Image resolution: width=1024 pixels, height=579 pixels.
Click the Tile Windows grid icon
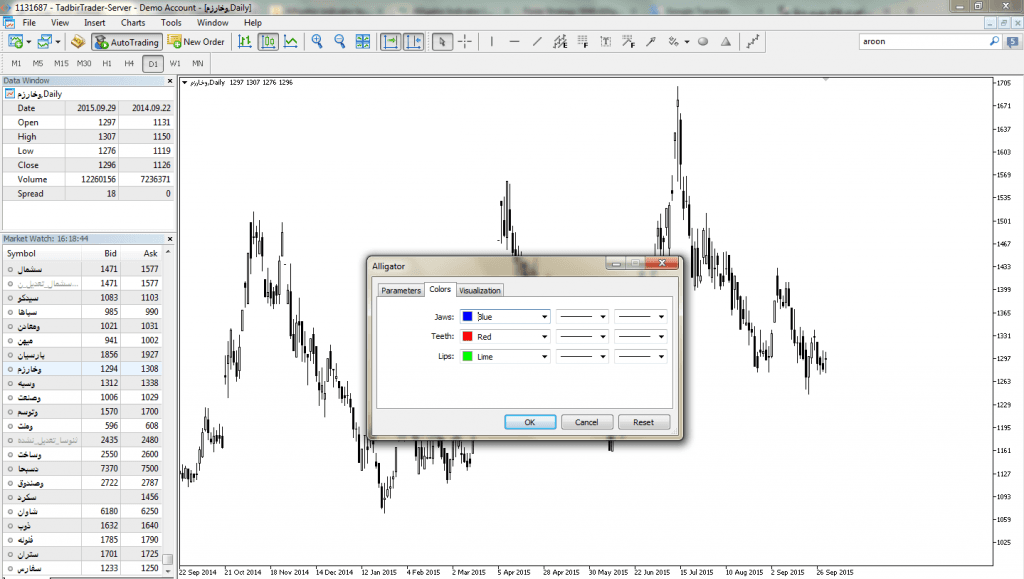(362, 42)
